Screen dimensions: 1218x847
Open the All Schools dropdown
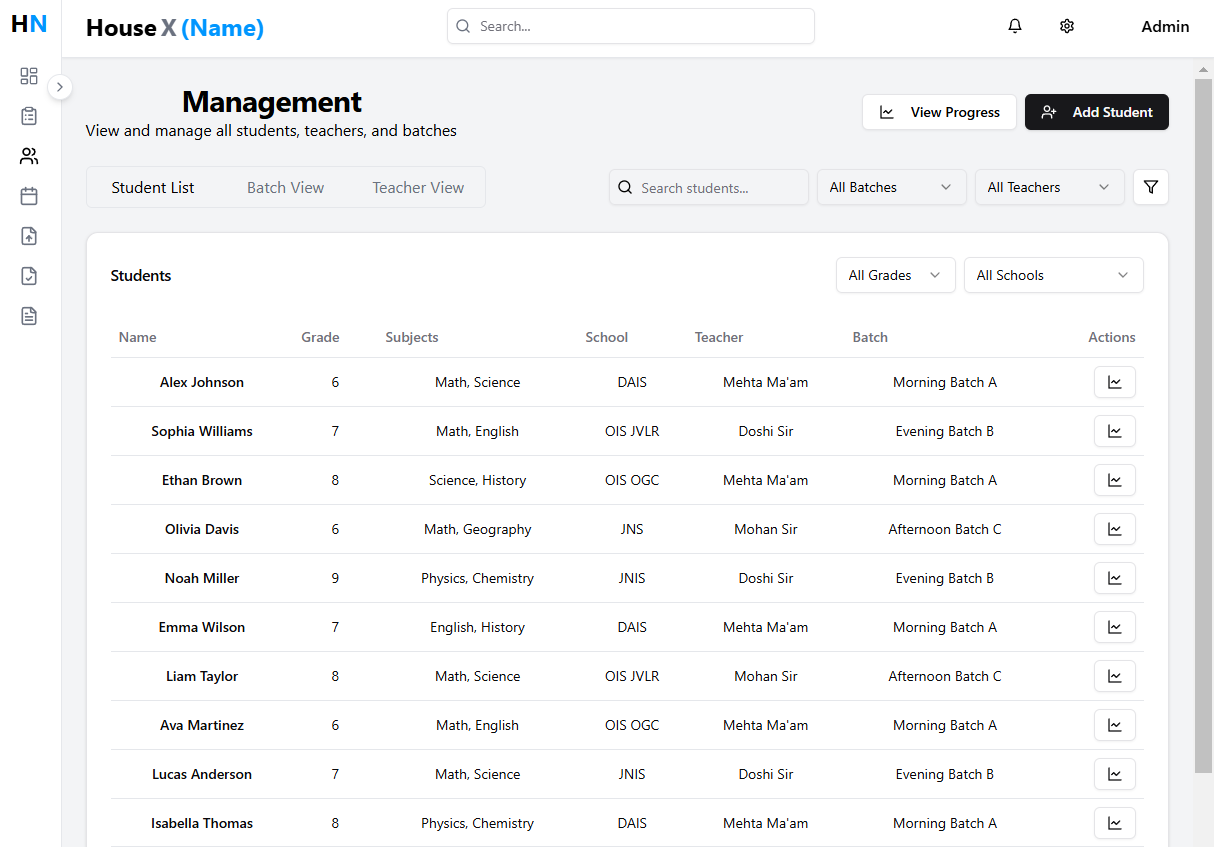click(1053, 274)
